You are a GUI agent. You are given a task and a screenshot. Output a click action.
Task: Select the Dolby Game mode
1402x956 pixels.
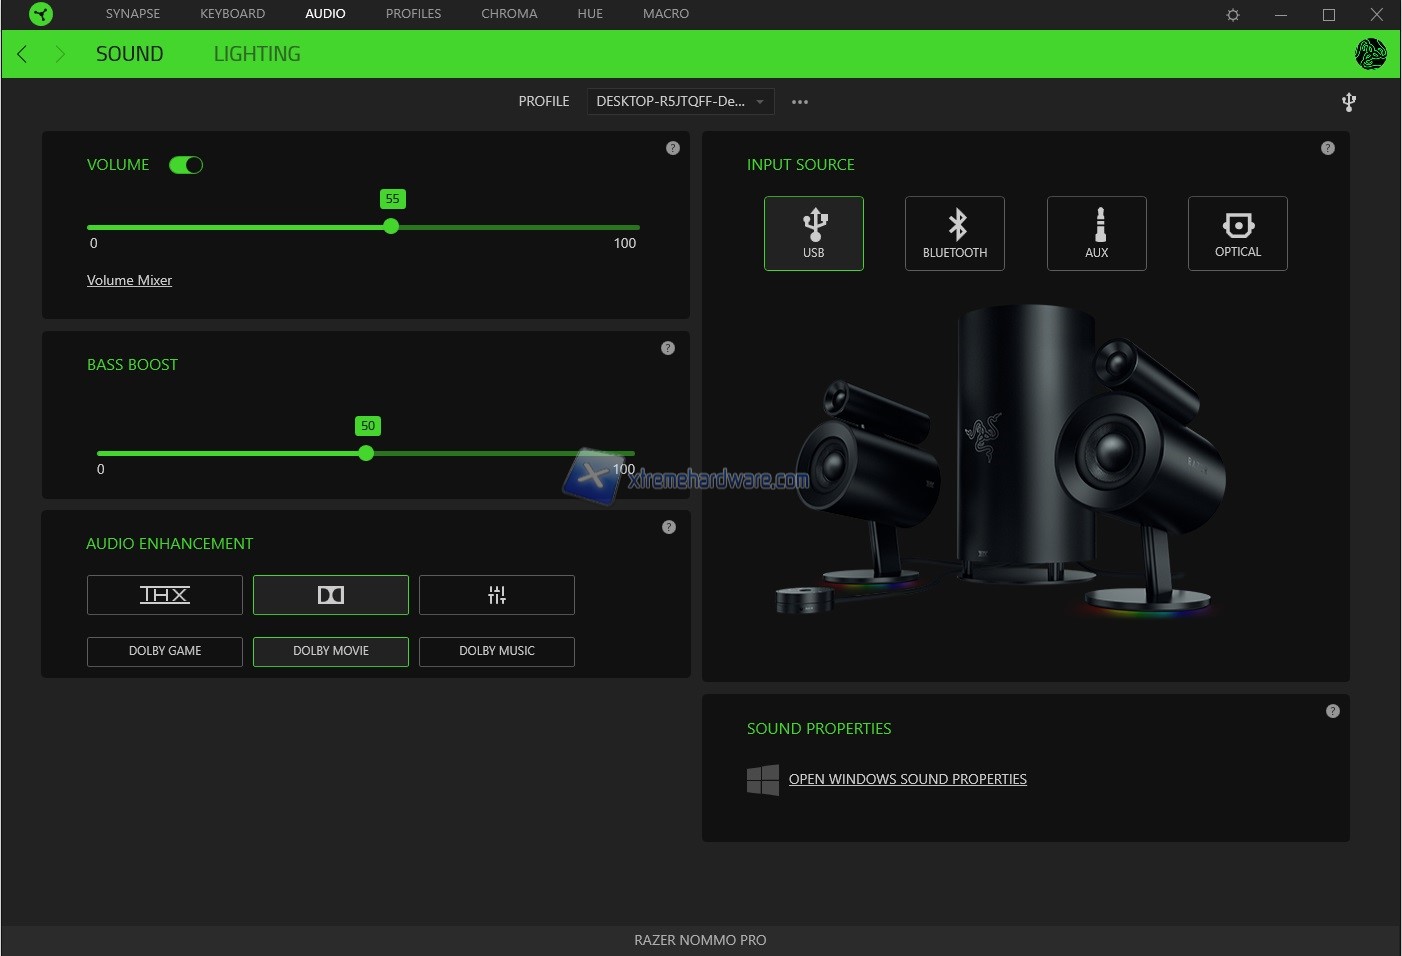(165, 651)
